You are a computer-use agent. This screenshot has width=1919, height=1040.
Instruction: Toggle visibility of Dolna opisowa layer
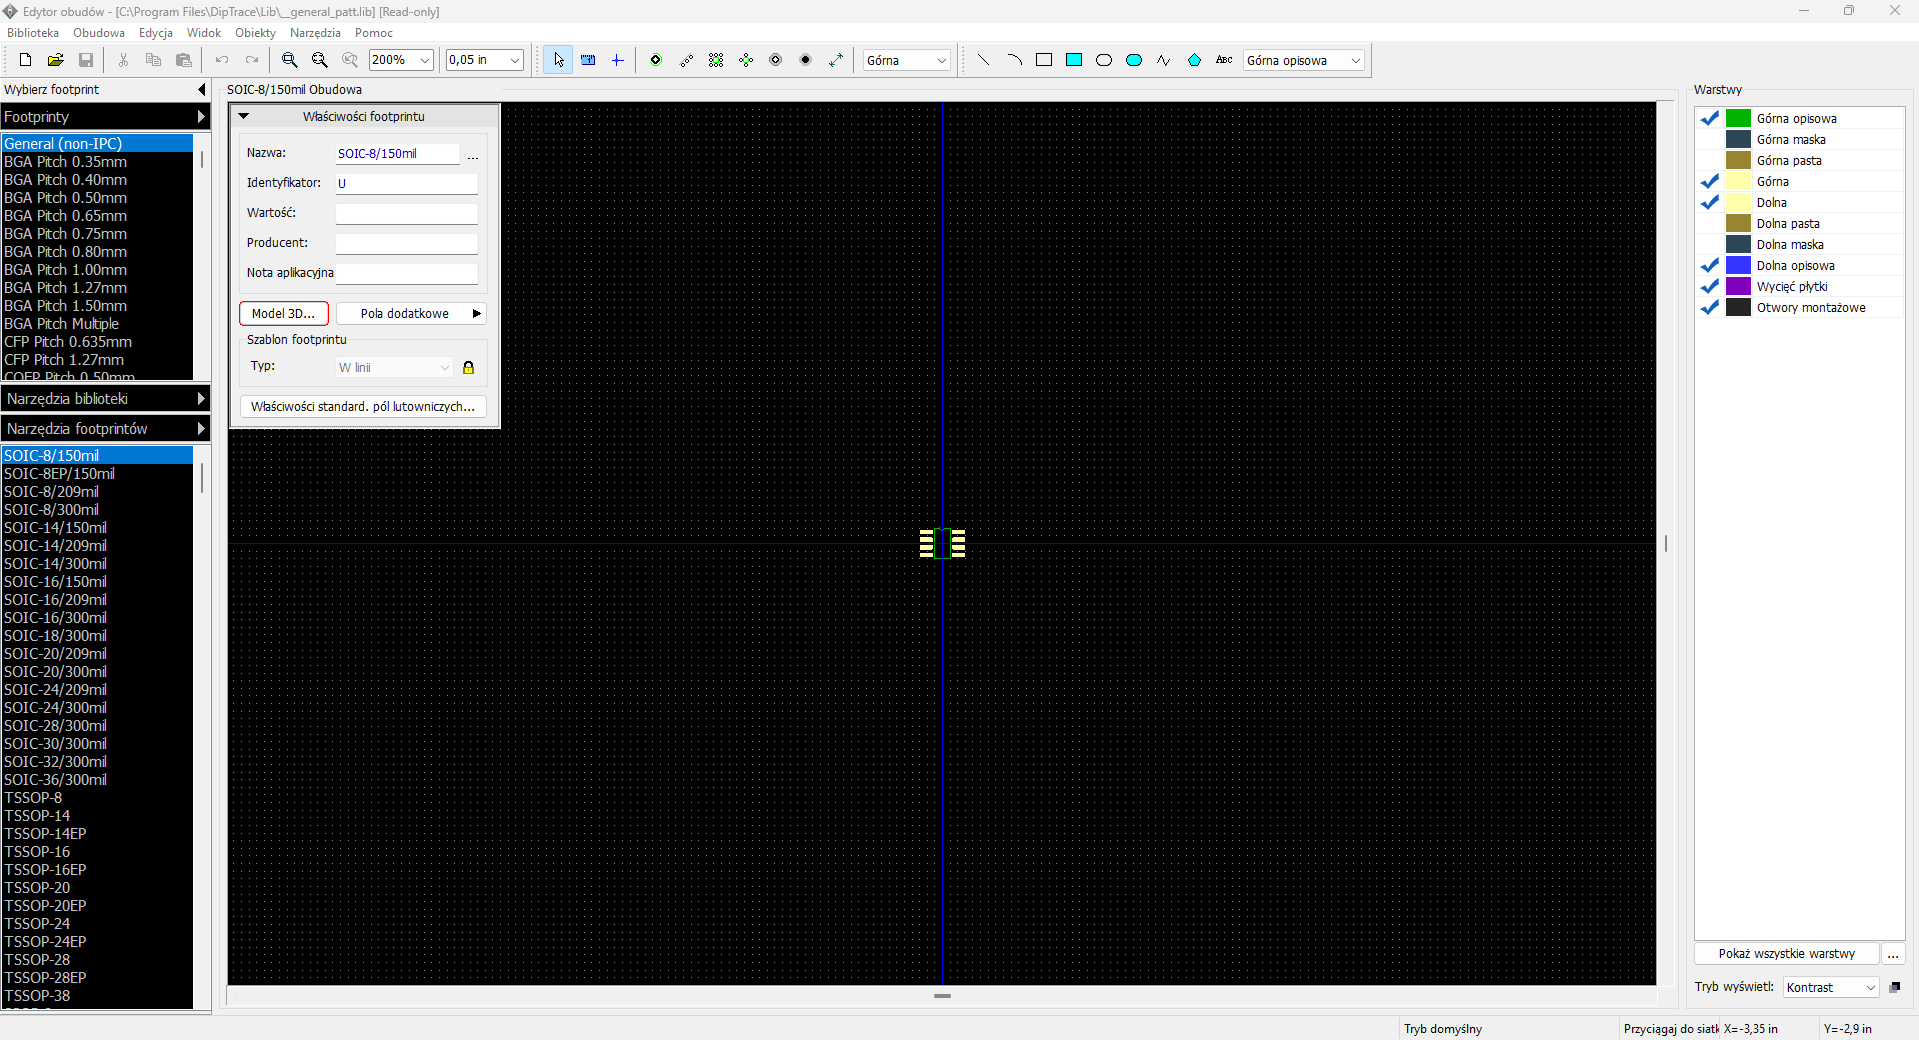point(1710,265)
